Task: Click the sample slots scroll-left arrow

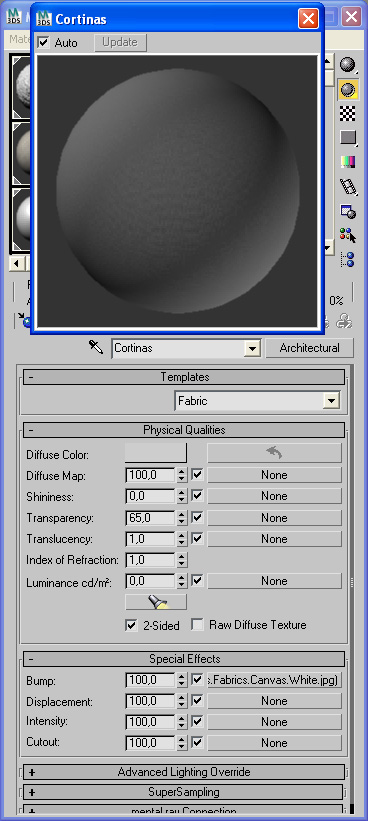Action: tap(16, 263)
